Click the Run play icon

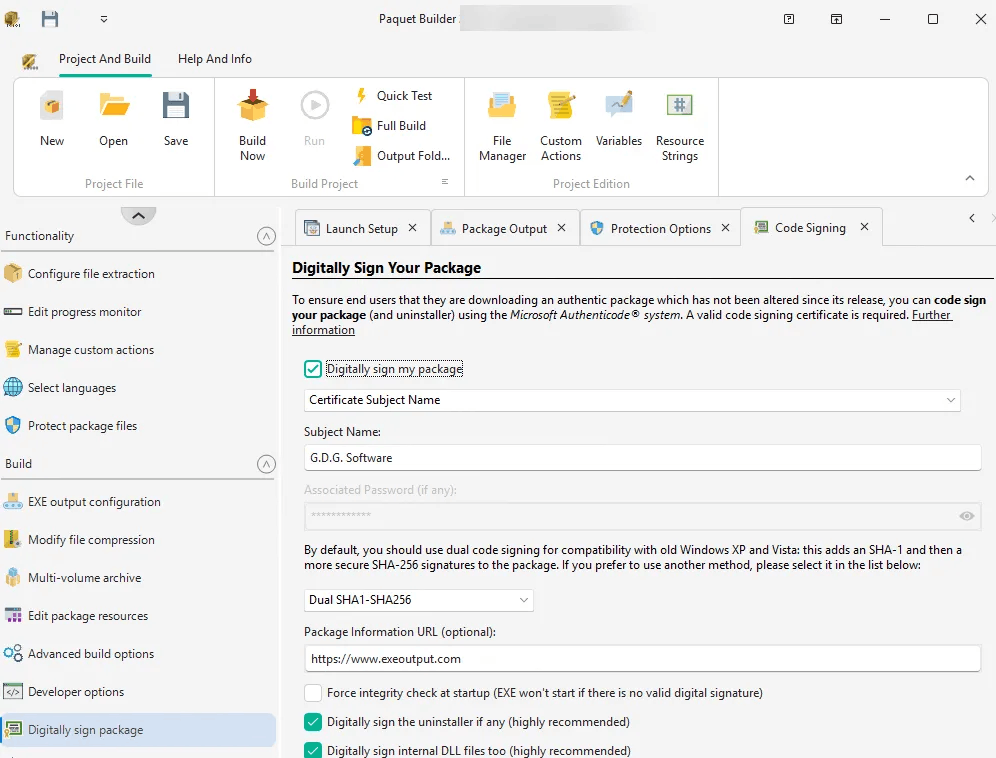(314, 105)
